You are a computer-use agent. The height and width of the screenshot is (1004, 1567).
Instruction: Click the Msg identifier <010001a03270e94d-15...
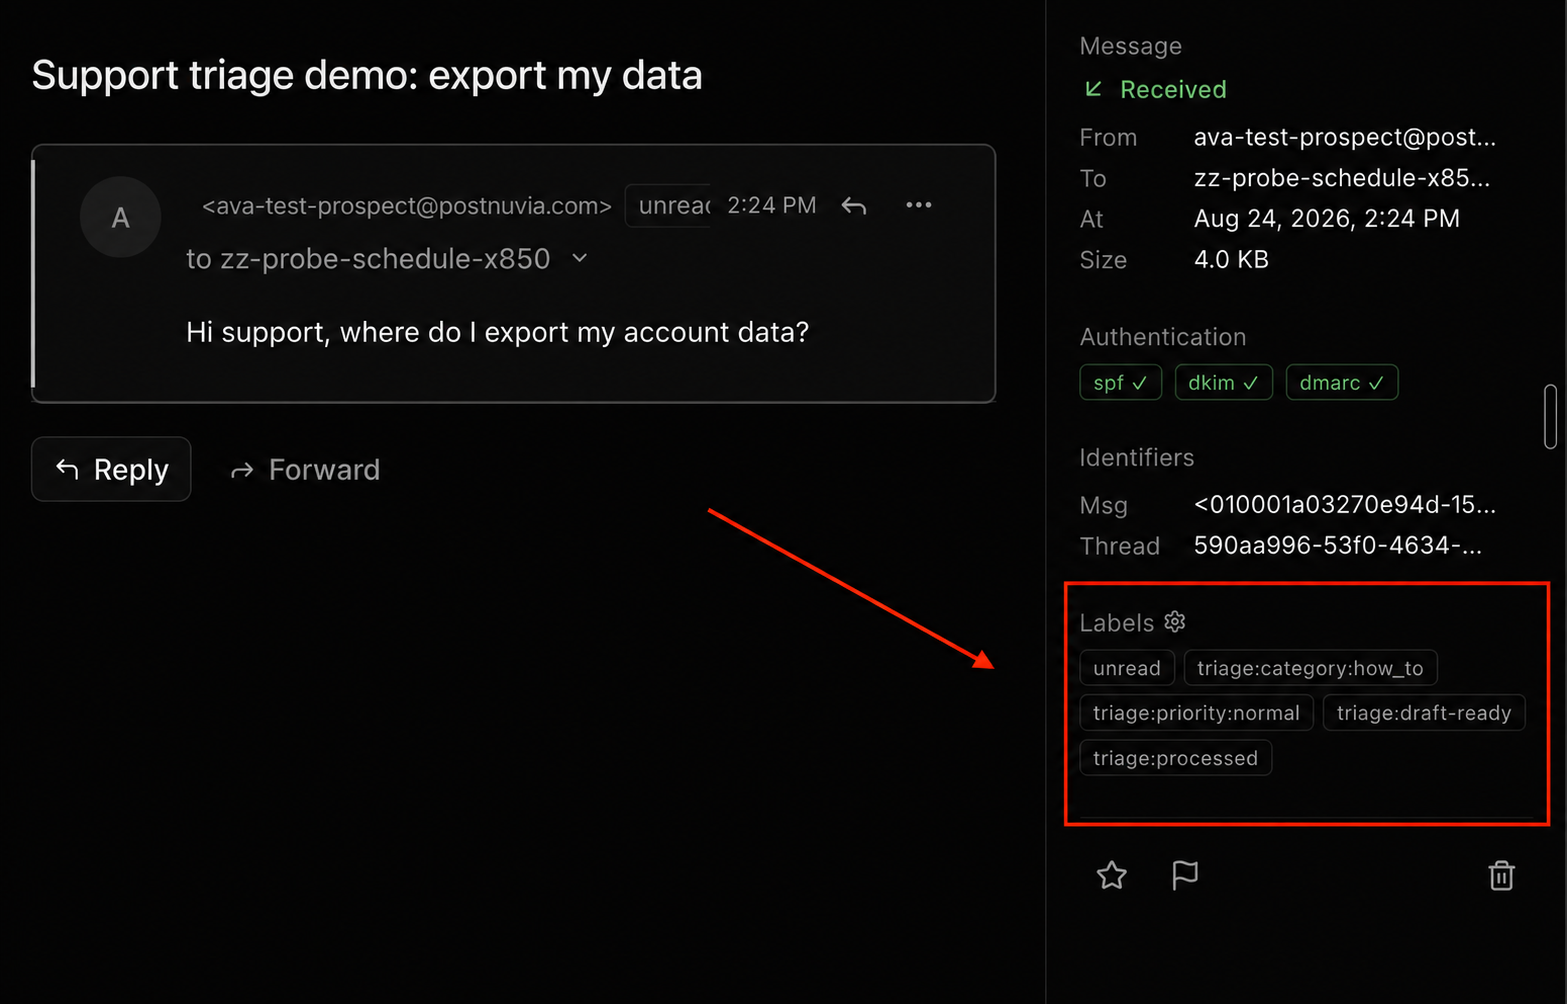pos(1345,505)
